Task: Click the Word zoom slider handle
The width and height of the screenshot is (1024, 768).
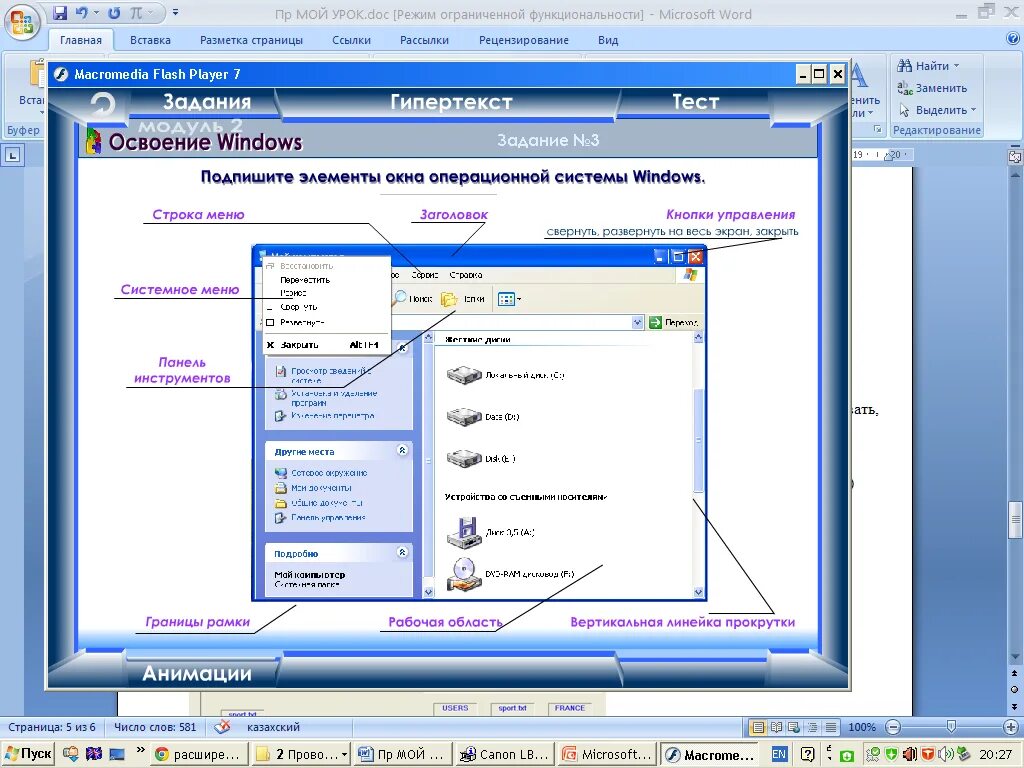Action: 952,727
